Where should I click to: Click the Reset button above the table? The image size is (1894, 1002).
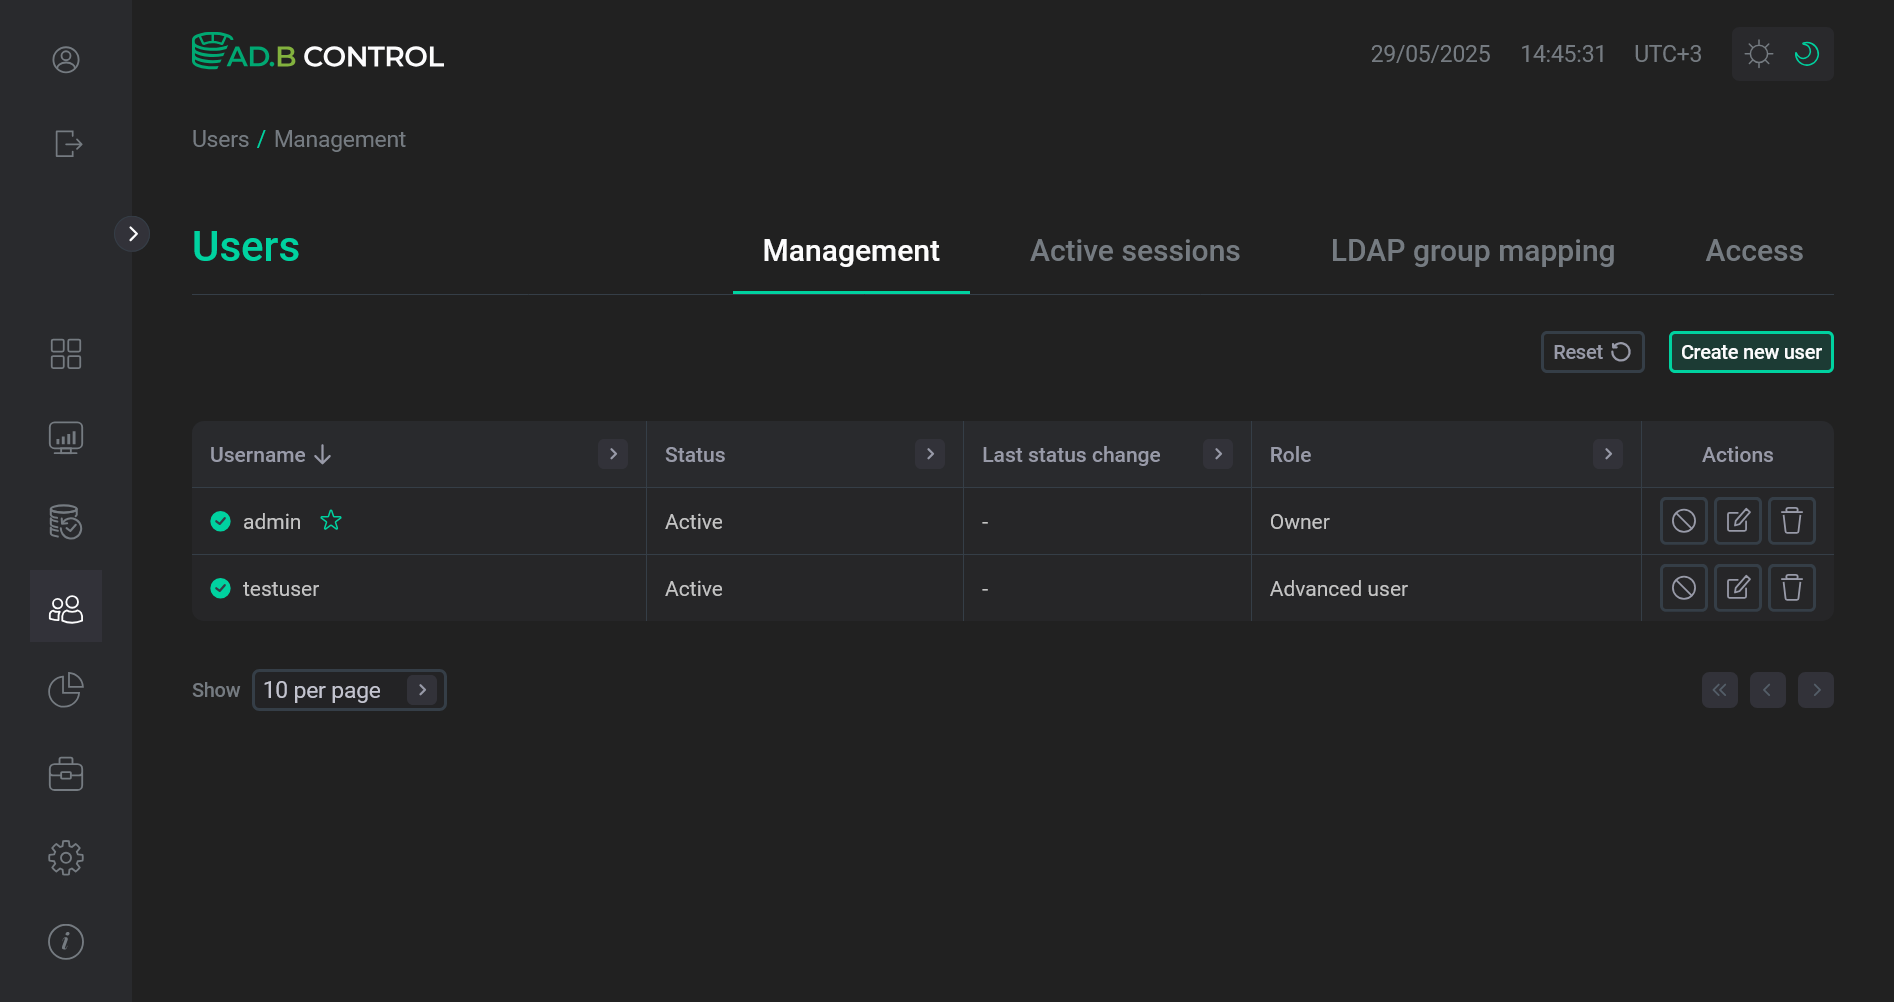[1592, 352]
